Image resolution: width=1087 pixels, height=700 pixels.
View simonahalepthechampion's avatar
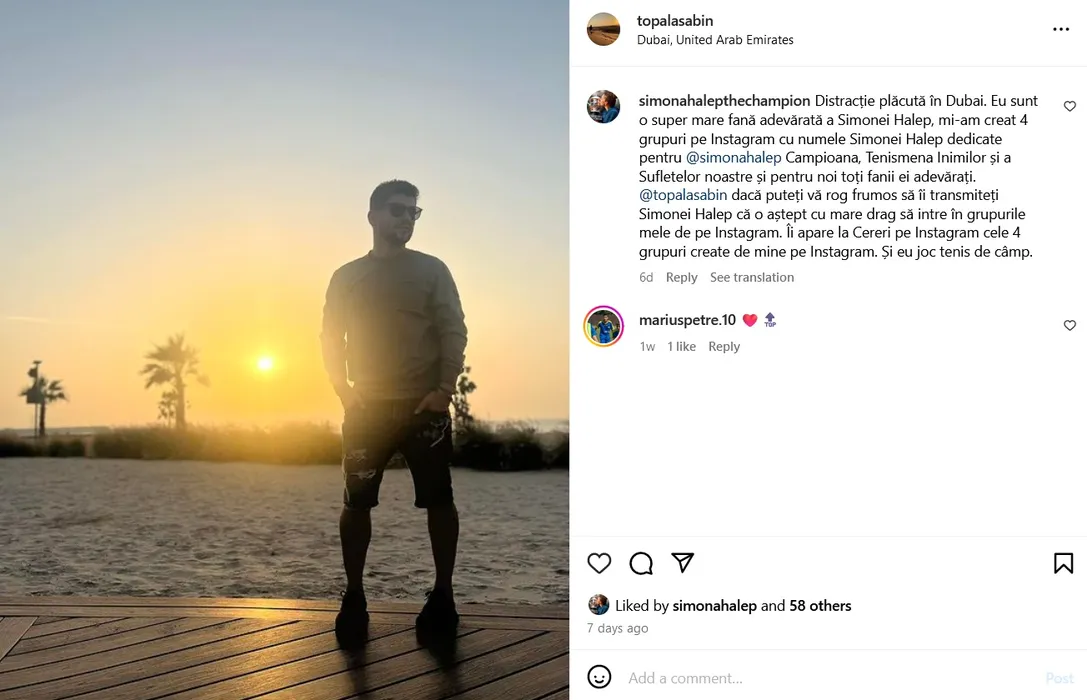pos(603,107)
